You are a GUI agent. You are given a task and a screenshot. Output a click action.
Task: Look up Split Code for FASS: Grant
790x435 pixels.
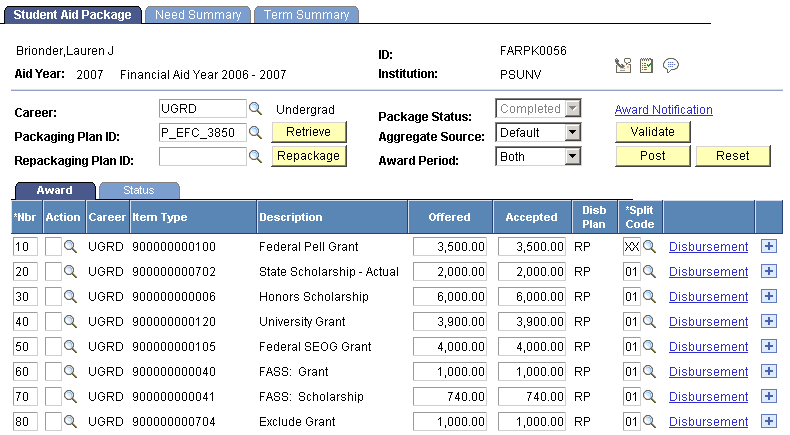649,371
